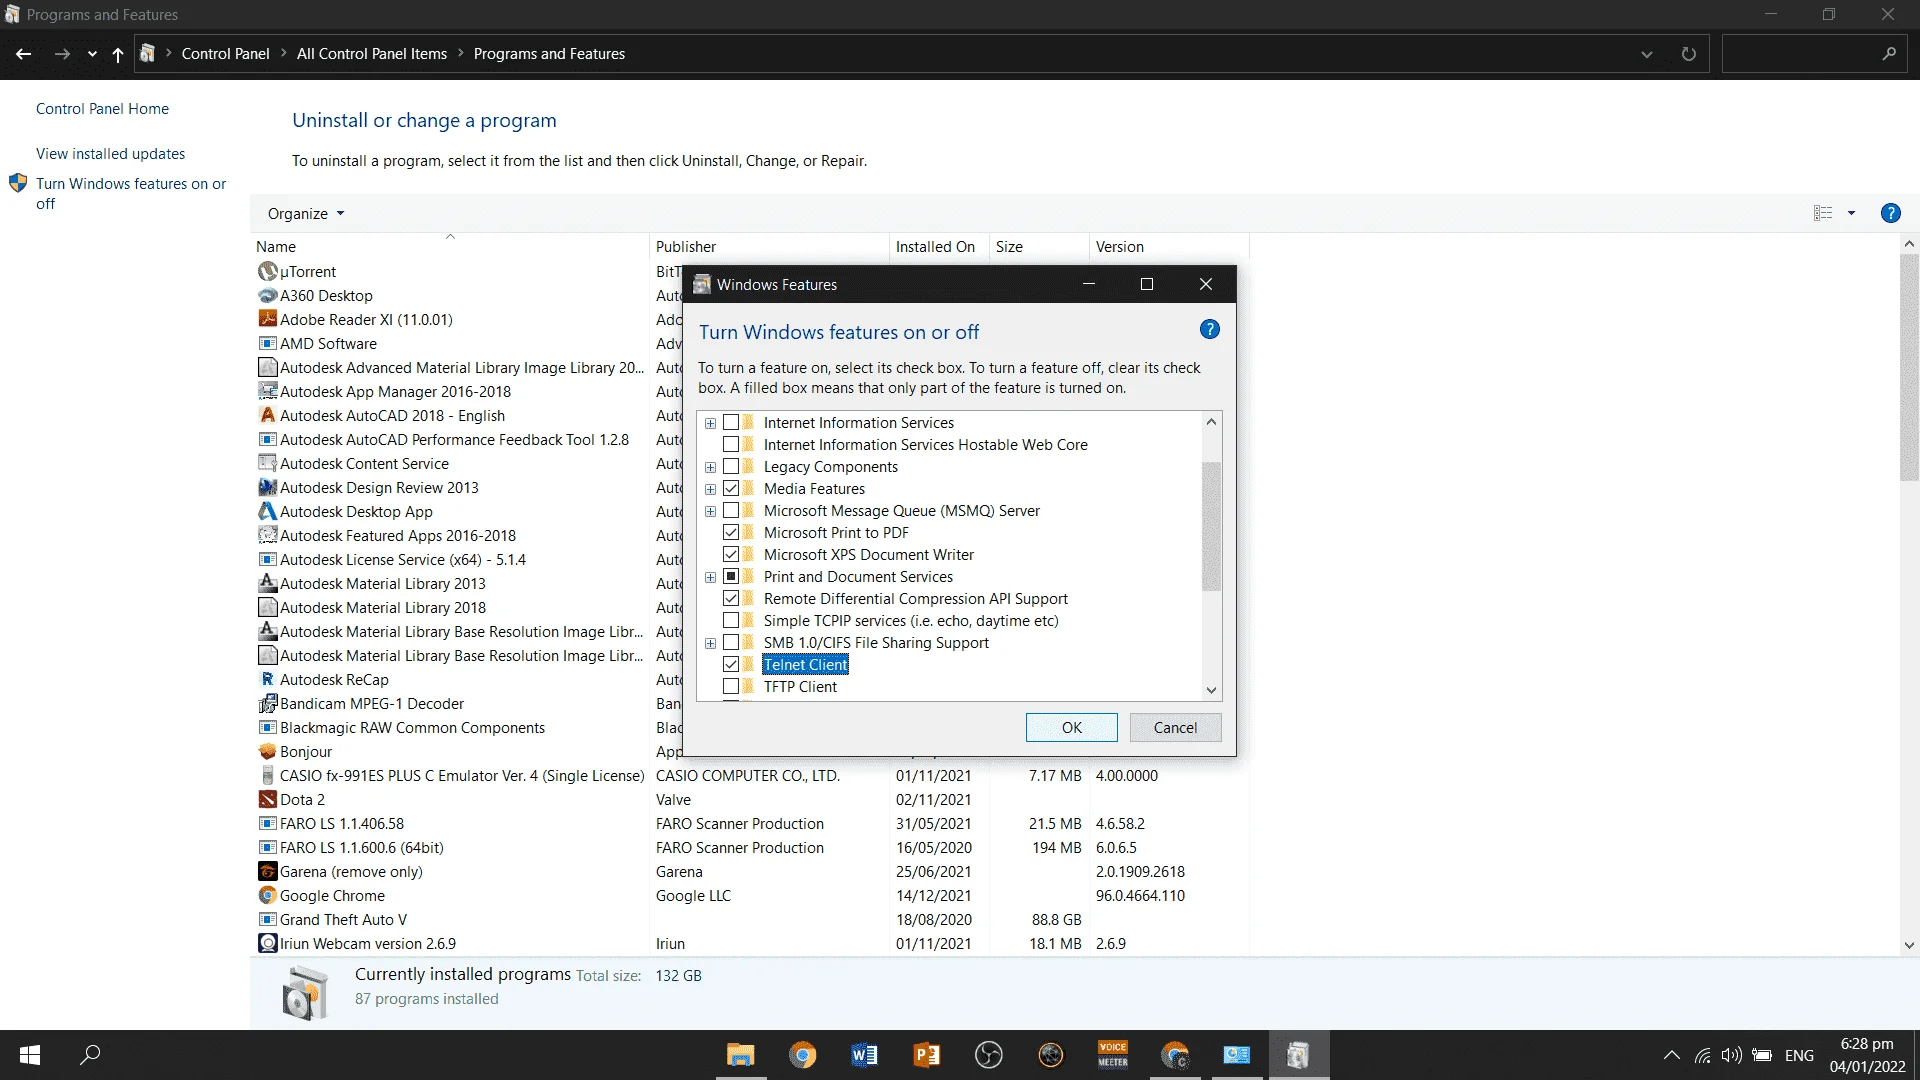Check Internet Information Services Hostable Web Core

click(x=731, y=445)
